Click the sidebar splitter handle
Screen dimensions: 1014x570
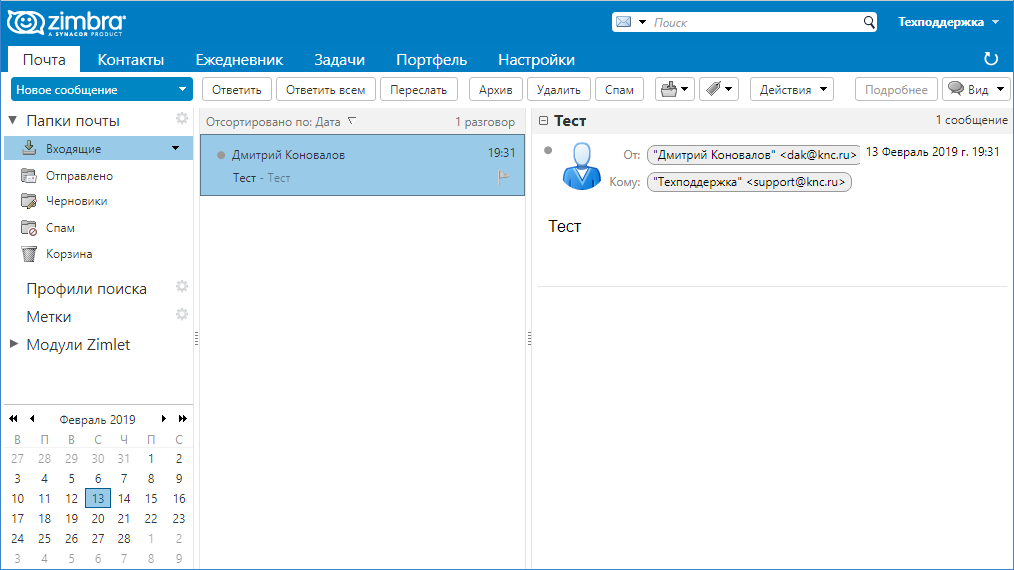[x=197, y=338]
